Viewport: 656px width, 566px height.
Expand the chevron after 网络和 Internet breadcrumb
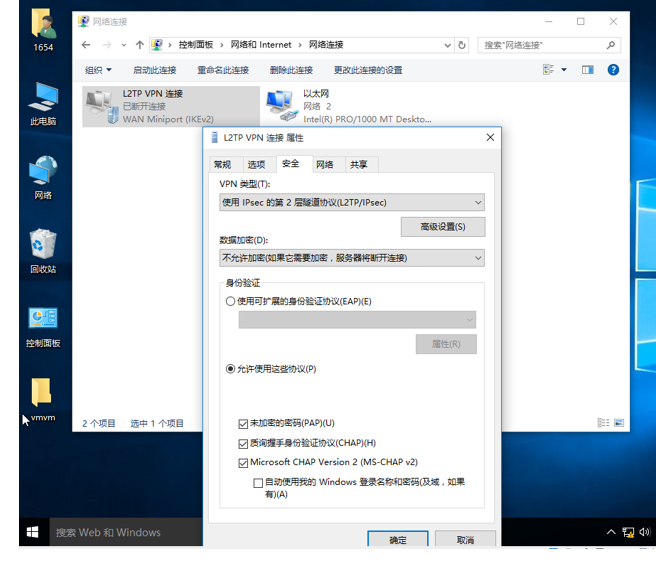point(300,45)
